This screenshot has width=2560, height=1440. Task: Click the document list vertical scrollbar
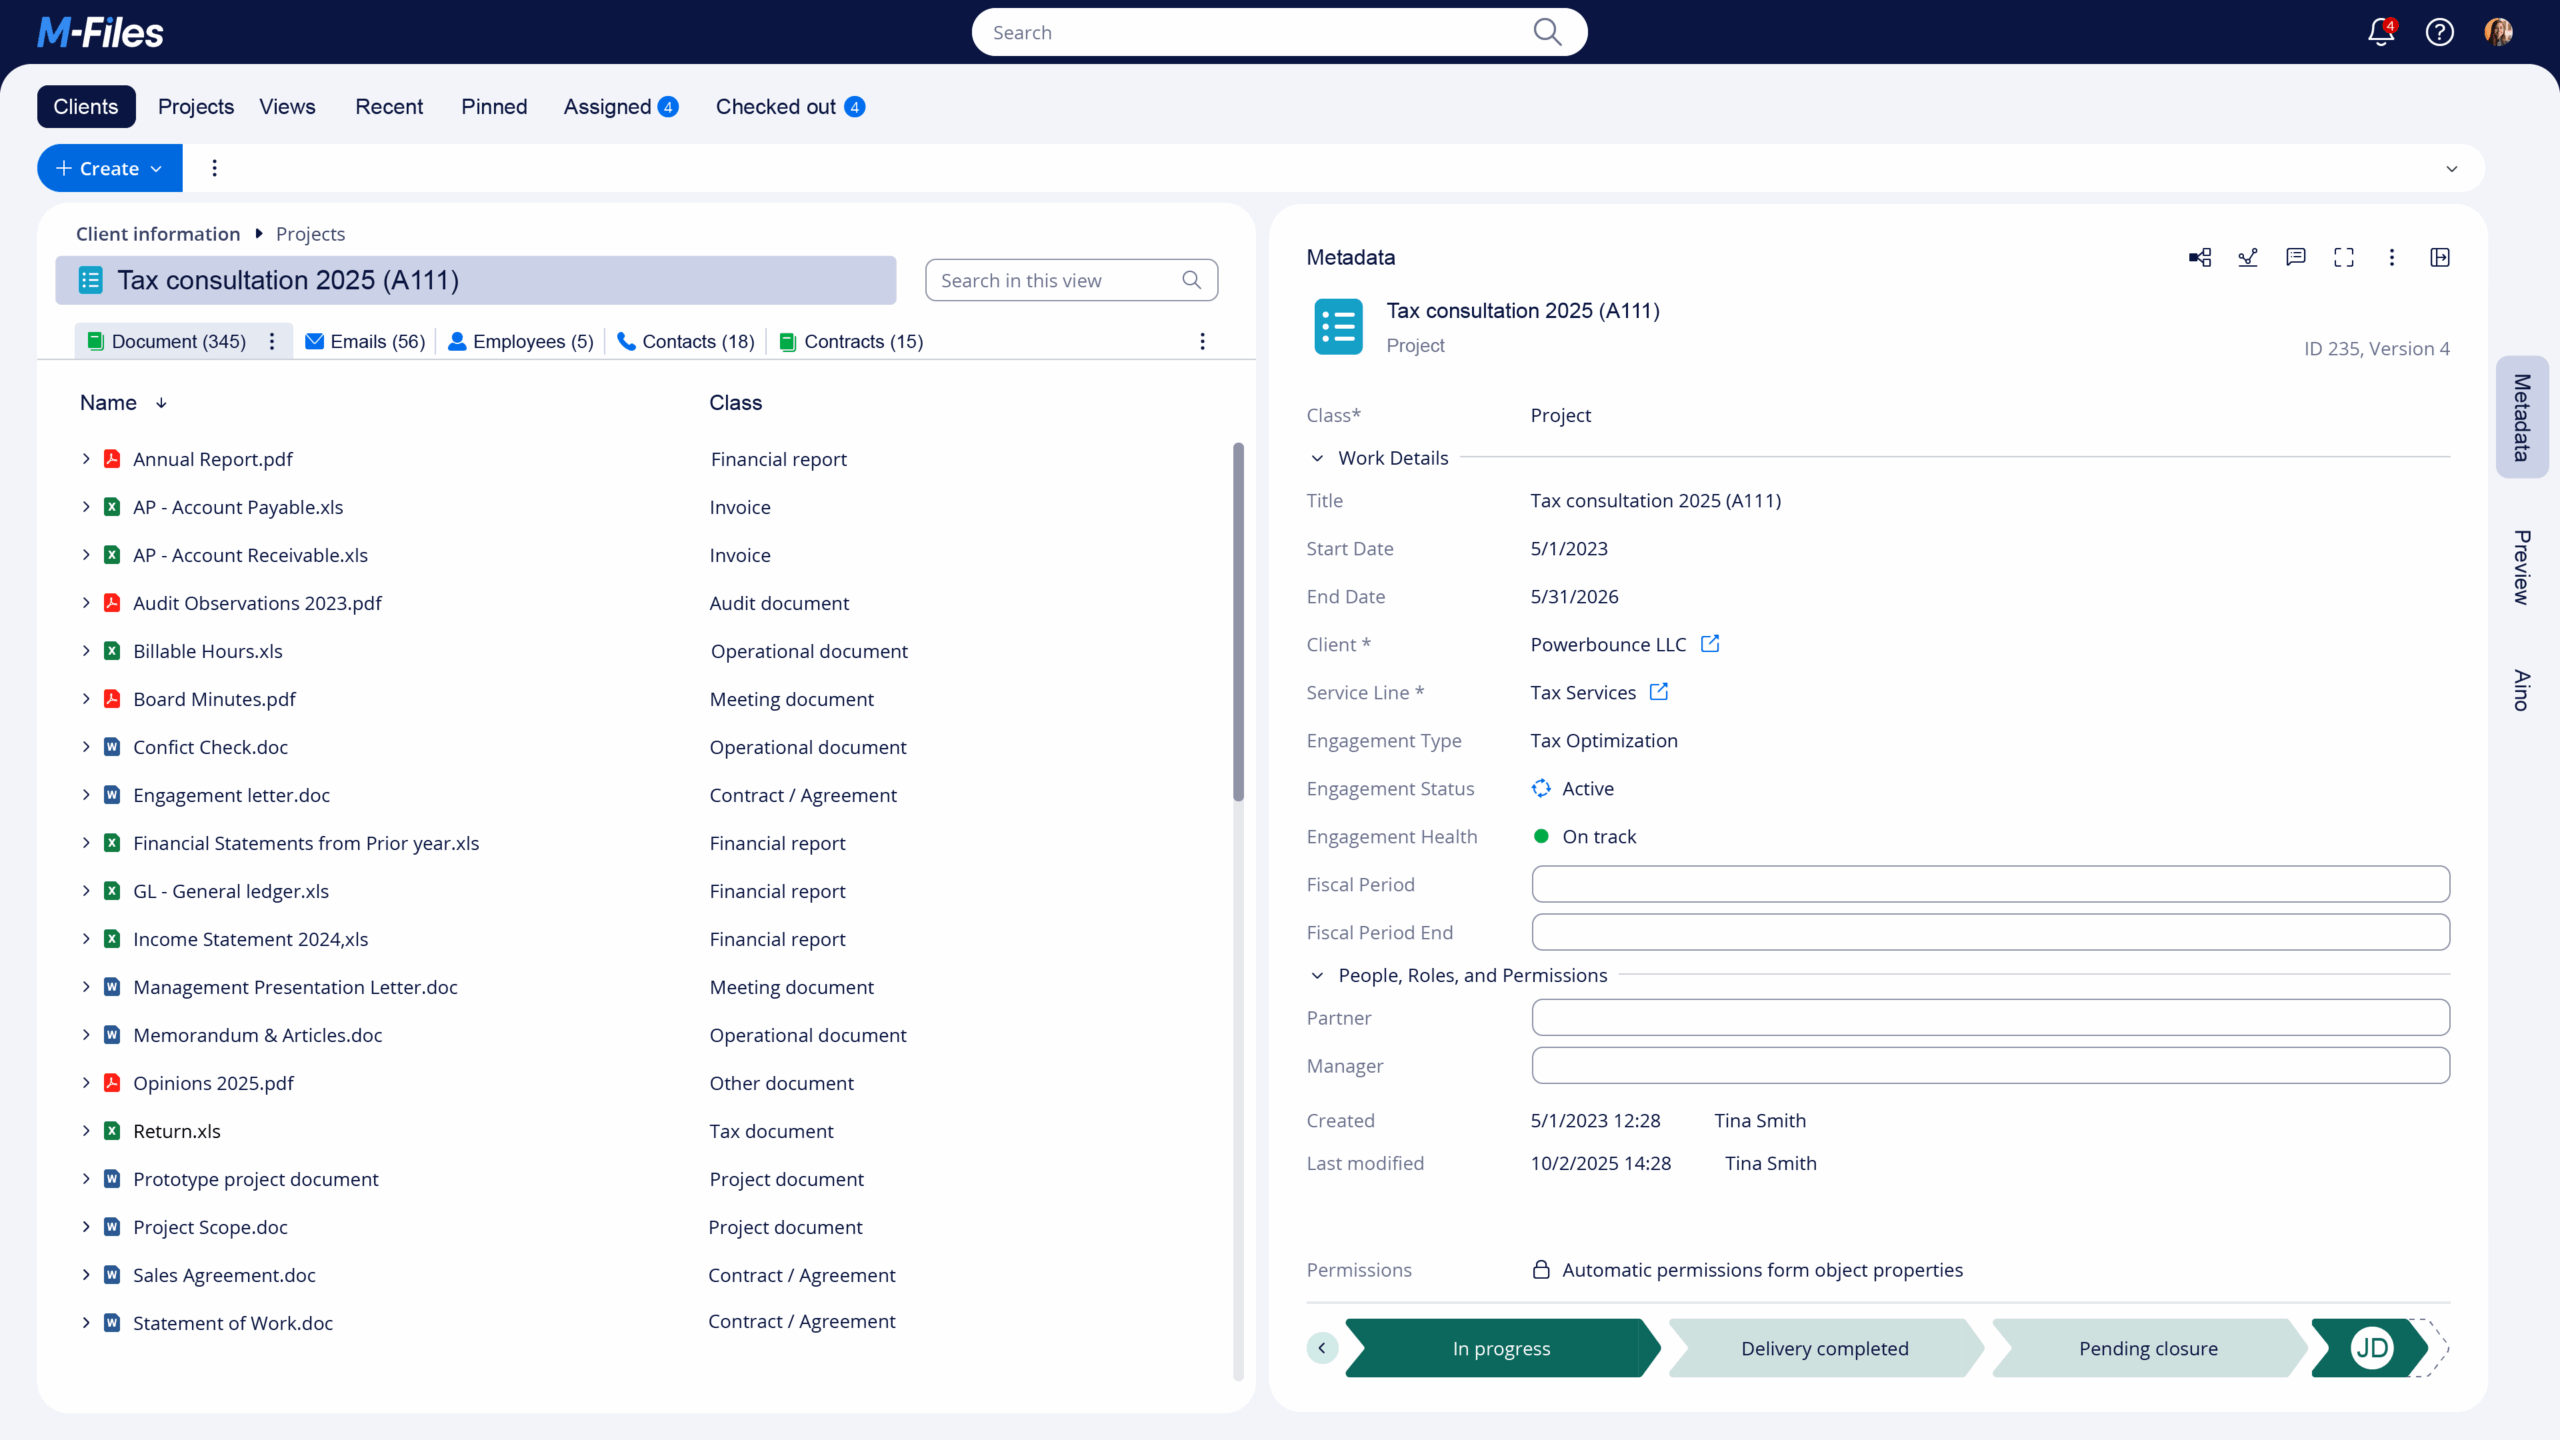(x=1238, y=620)
